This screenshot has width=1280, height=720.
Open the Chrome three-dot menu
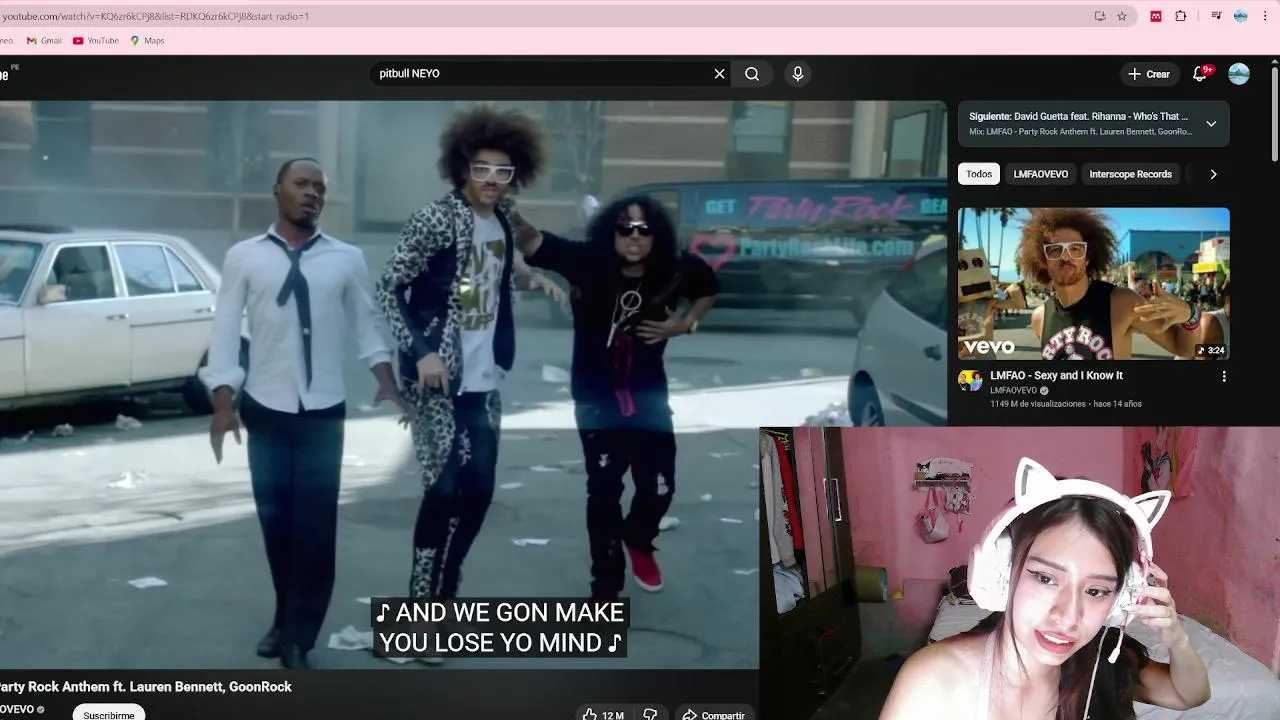[x=1265, y=16]
